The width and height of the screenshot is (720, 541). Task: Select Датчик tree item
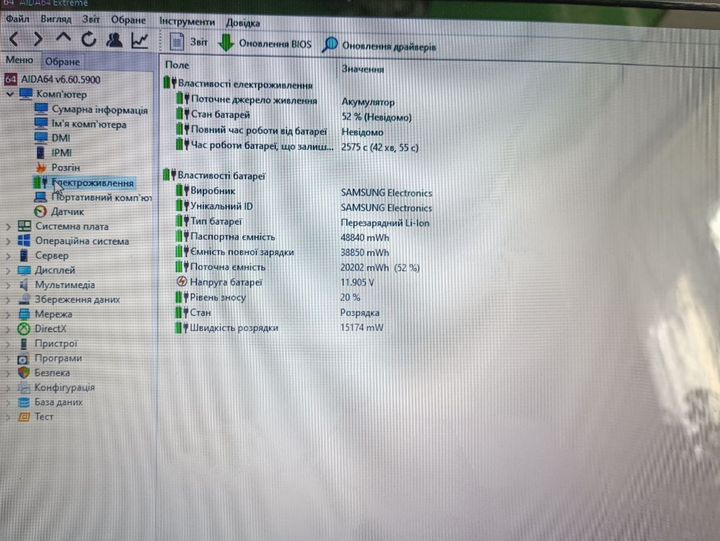[59, 211]
